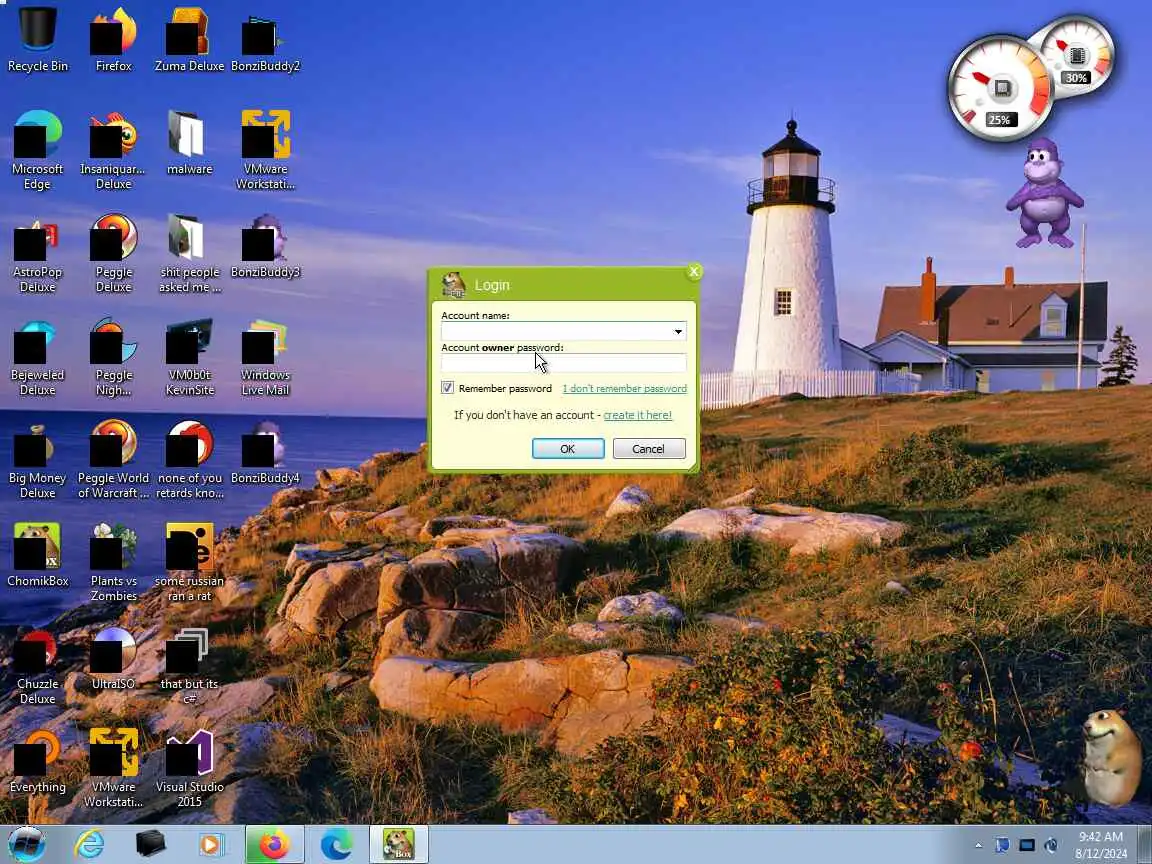
Task: Confirm login with the OK button
Action: (x=568, y=449)
